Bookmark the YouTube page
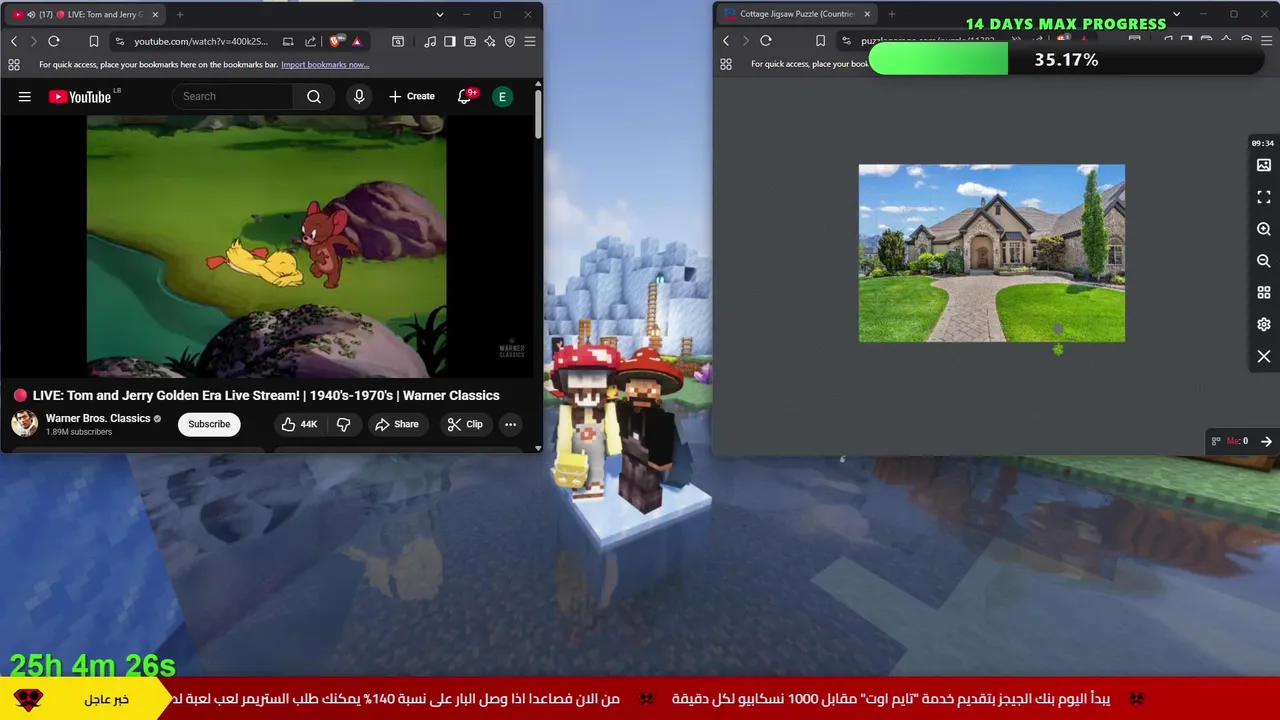Image resolution: width=1280 pixels, height=720 pixels. click(93, 41)
